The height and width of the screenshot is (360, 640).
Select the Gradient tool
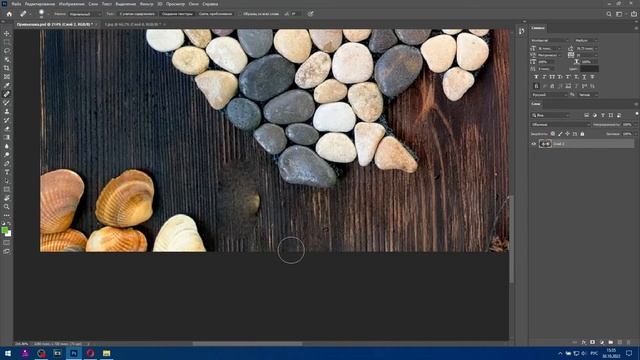(7, 137)
